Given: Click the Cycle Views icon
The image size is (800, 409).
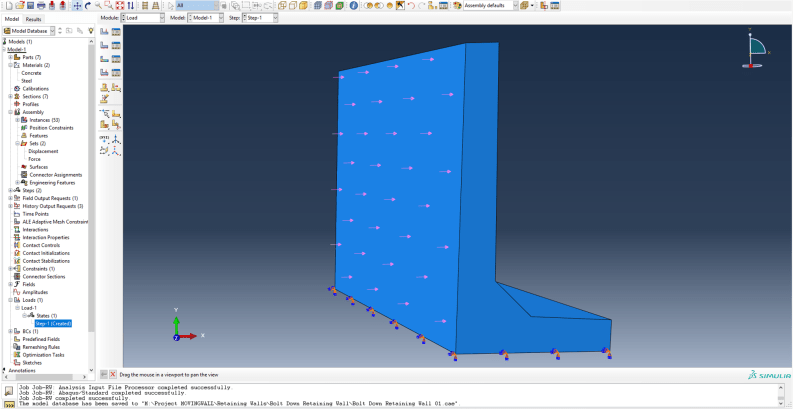Looking at the screenshot, I should coord(131,6).
